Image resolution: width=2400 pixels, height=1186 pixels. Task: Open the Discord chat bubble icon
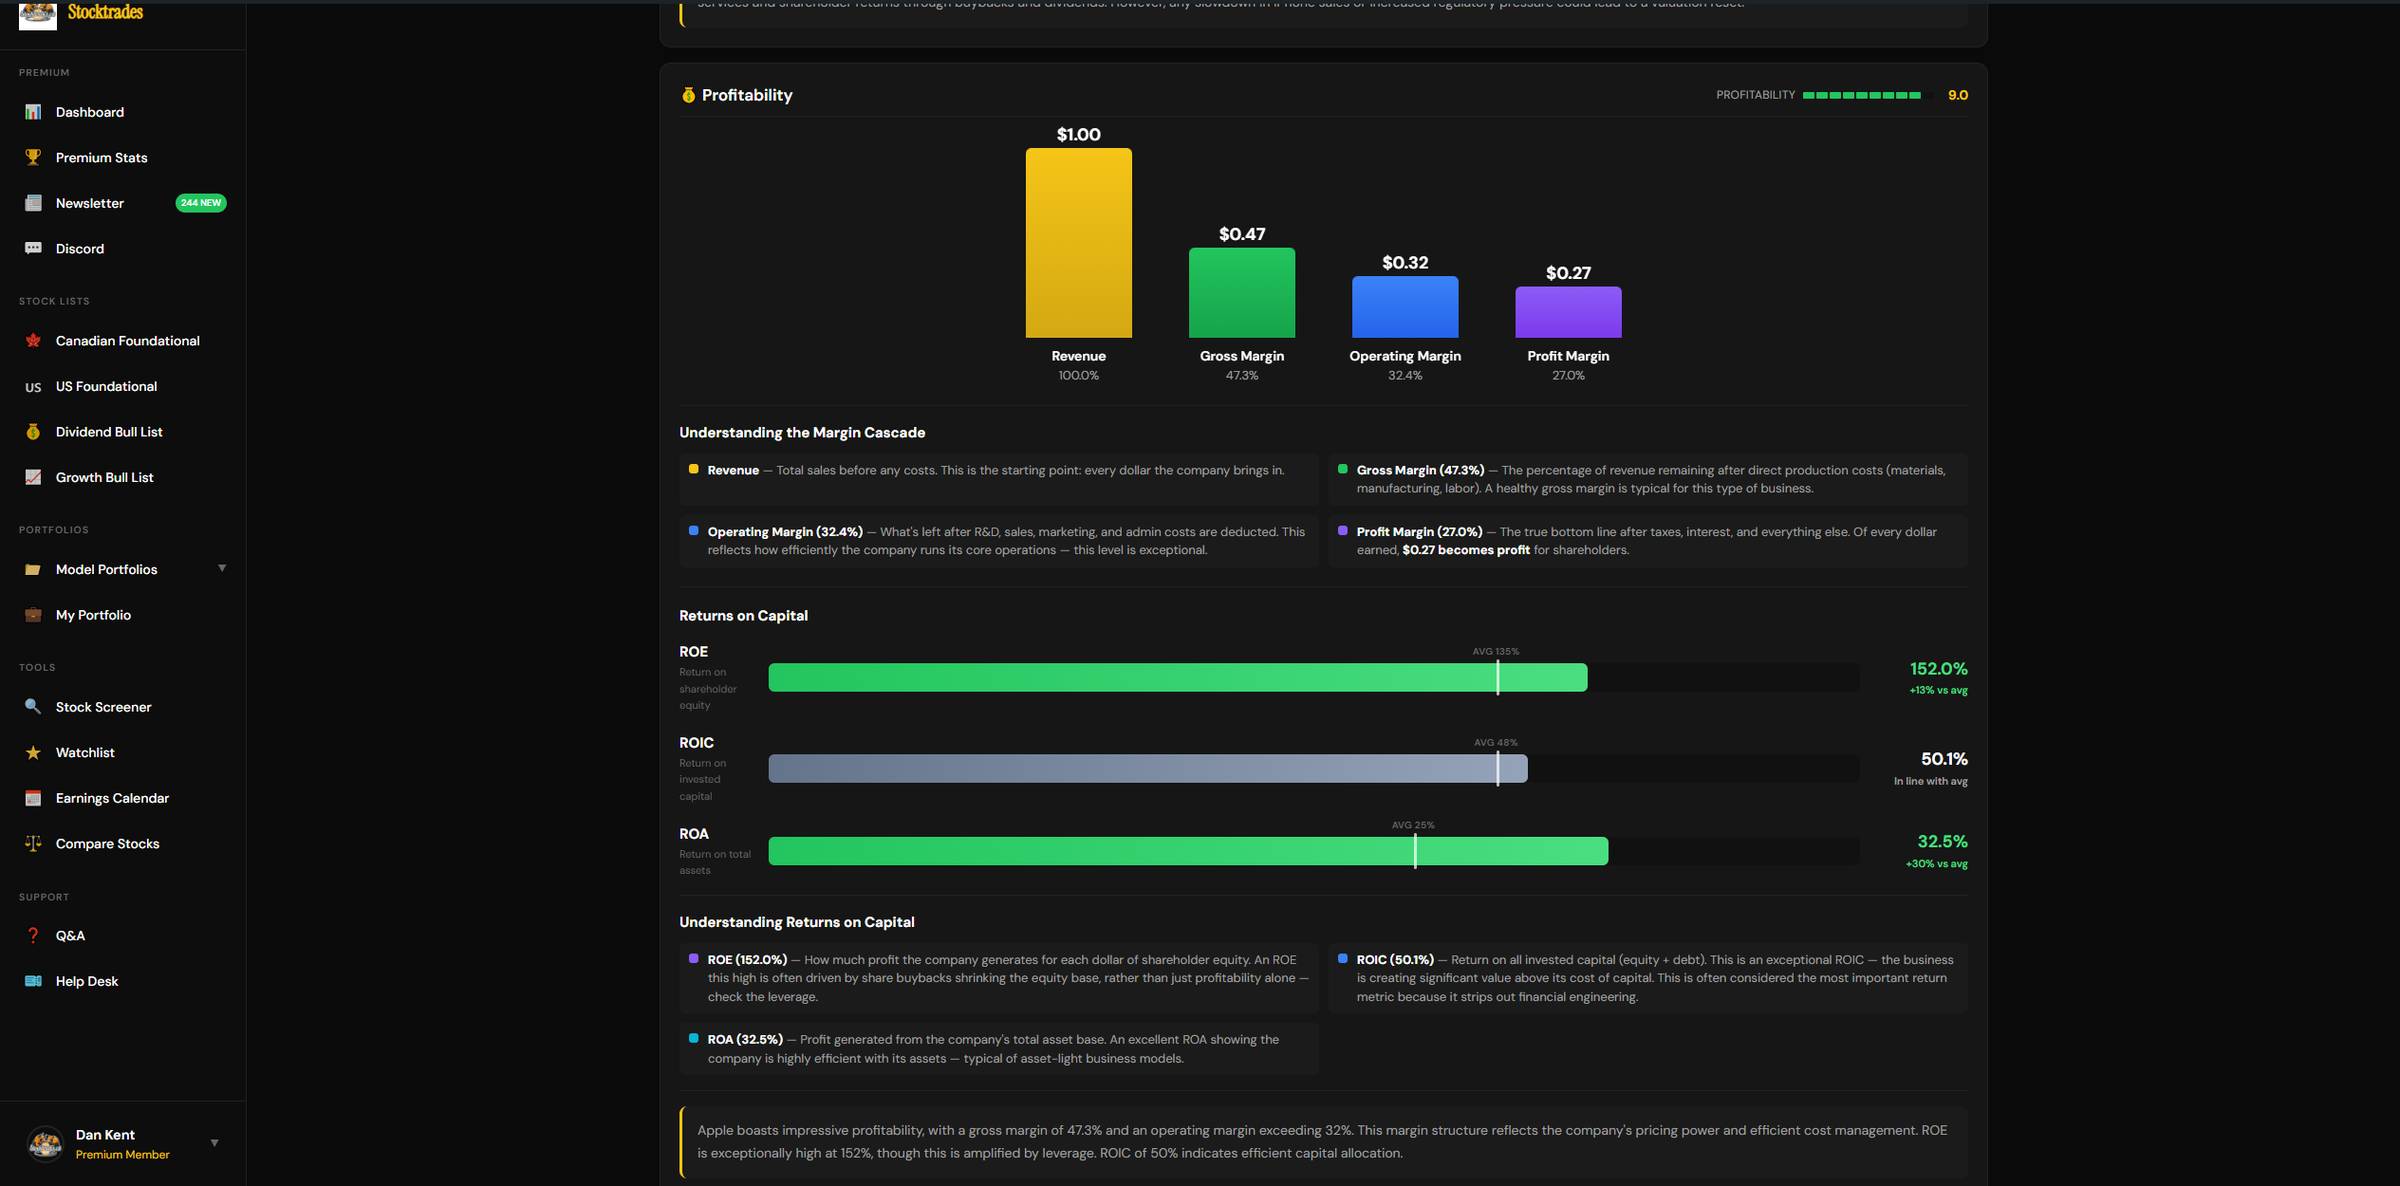(33, 248)
